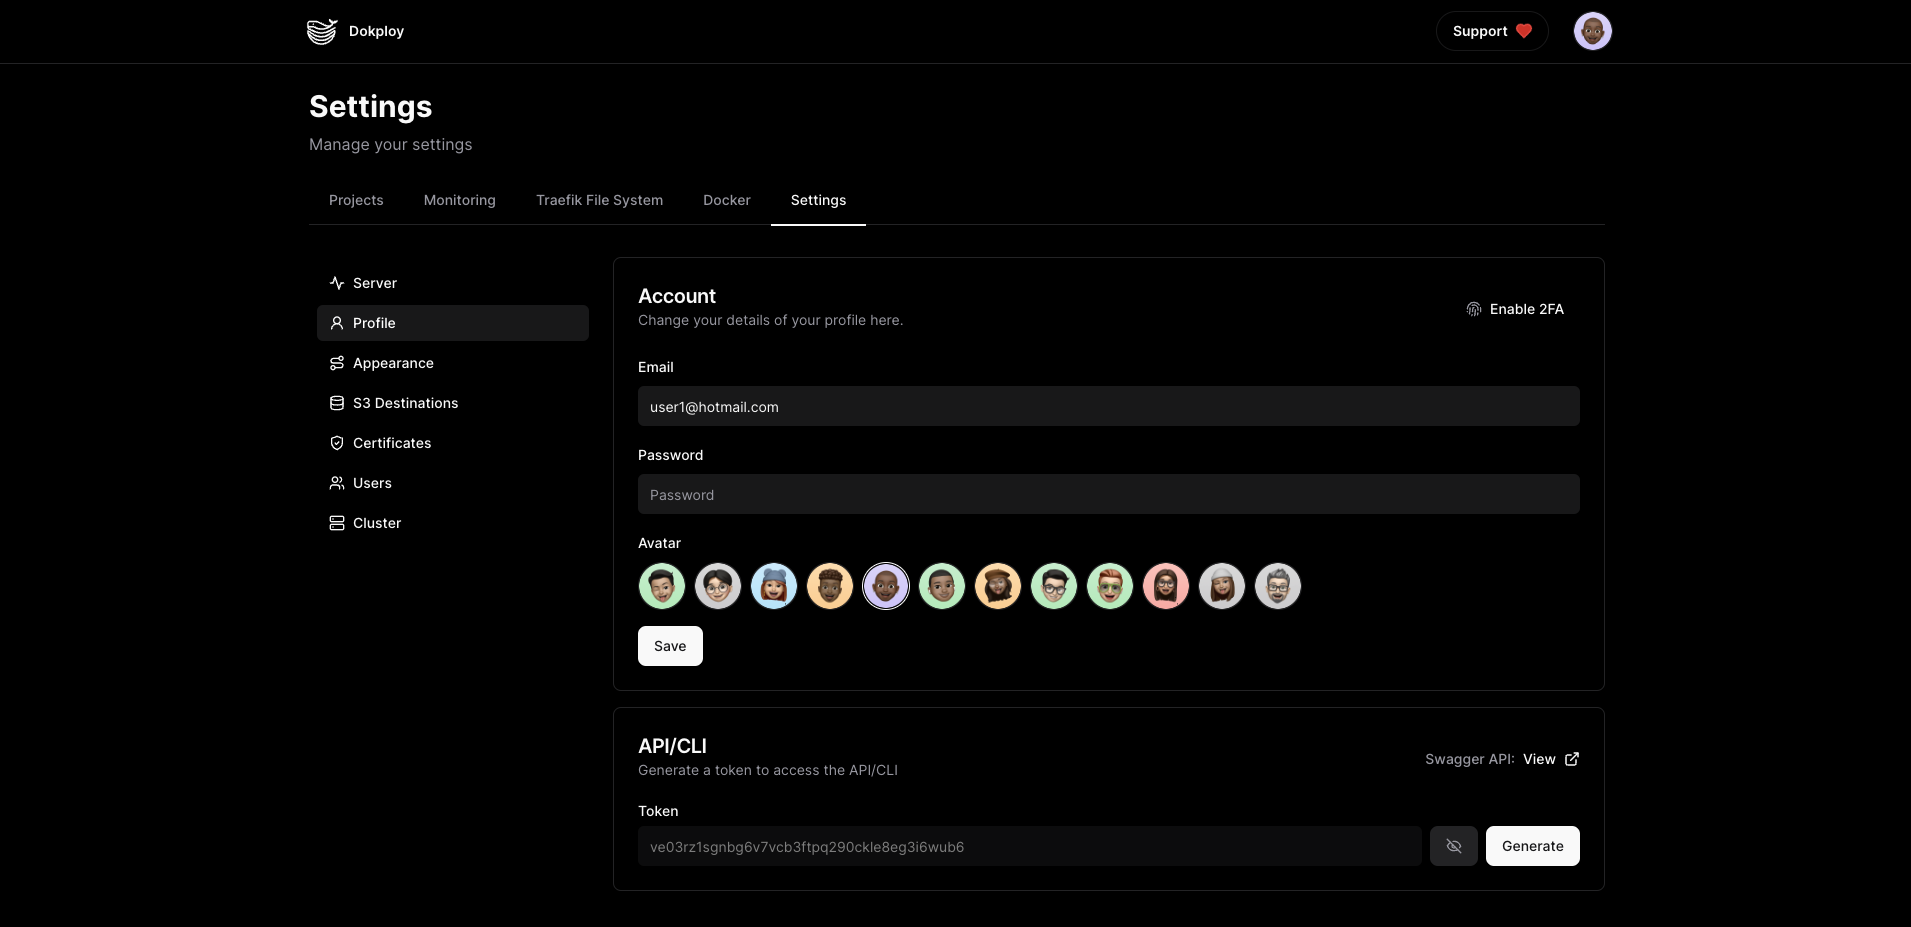1911x927 pixels.
Task: Select Appearance in the settings sidebar
Action: point(392,363)
